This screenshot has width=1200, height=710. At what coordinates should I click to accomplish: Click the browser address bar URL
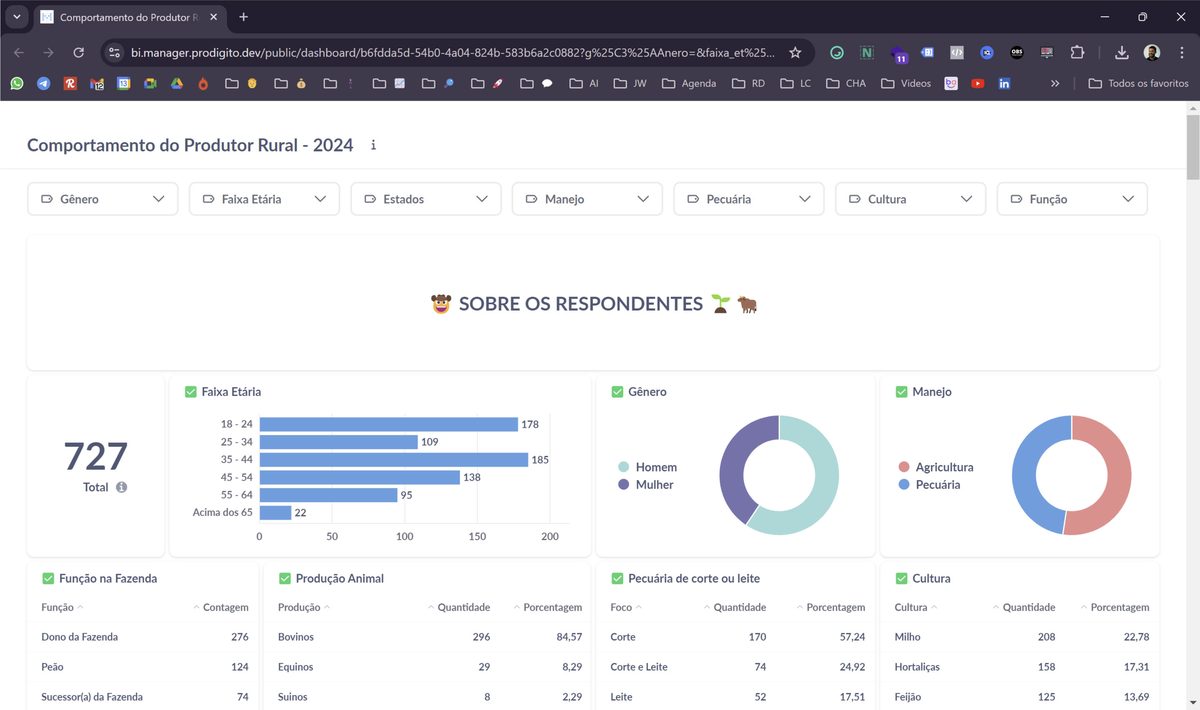(x=453, y=52)
